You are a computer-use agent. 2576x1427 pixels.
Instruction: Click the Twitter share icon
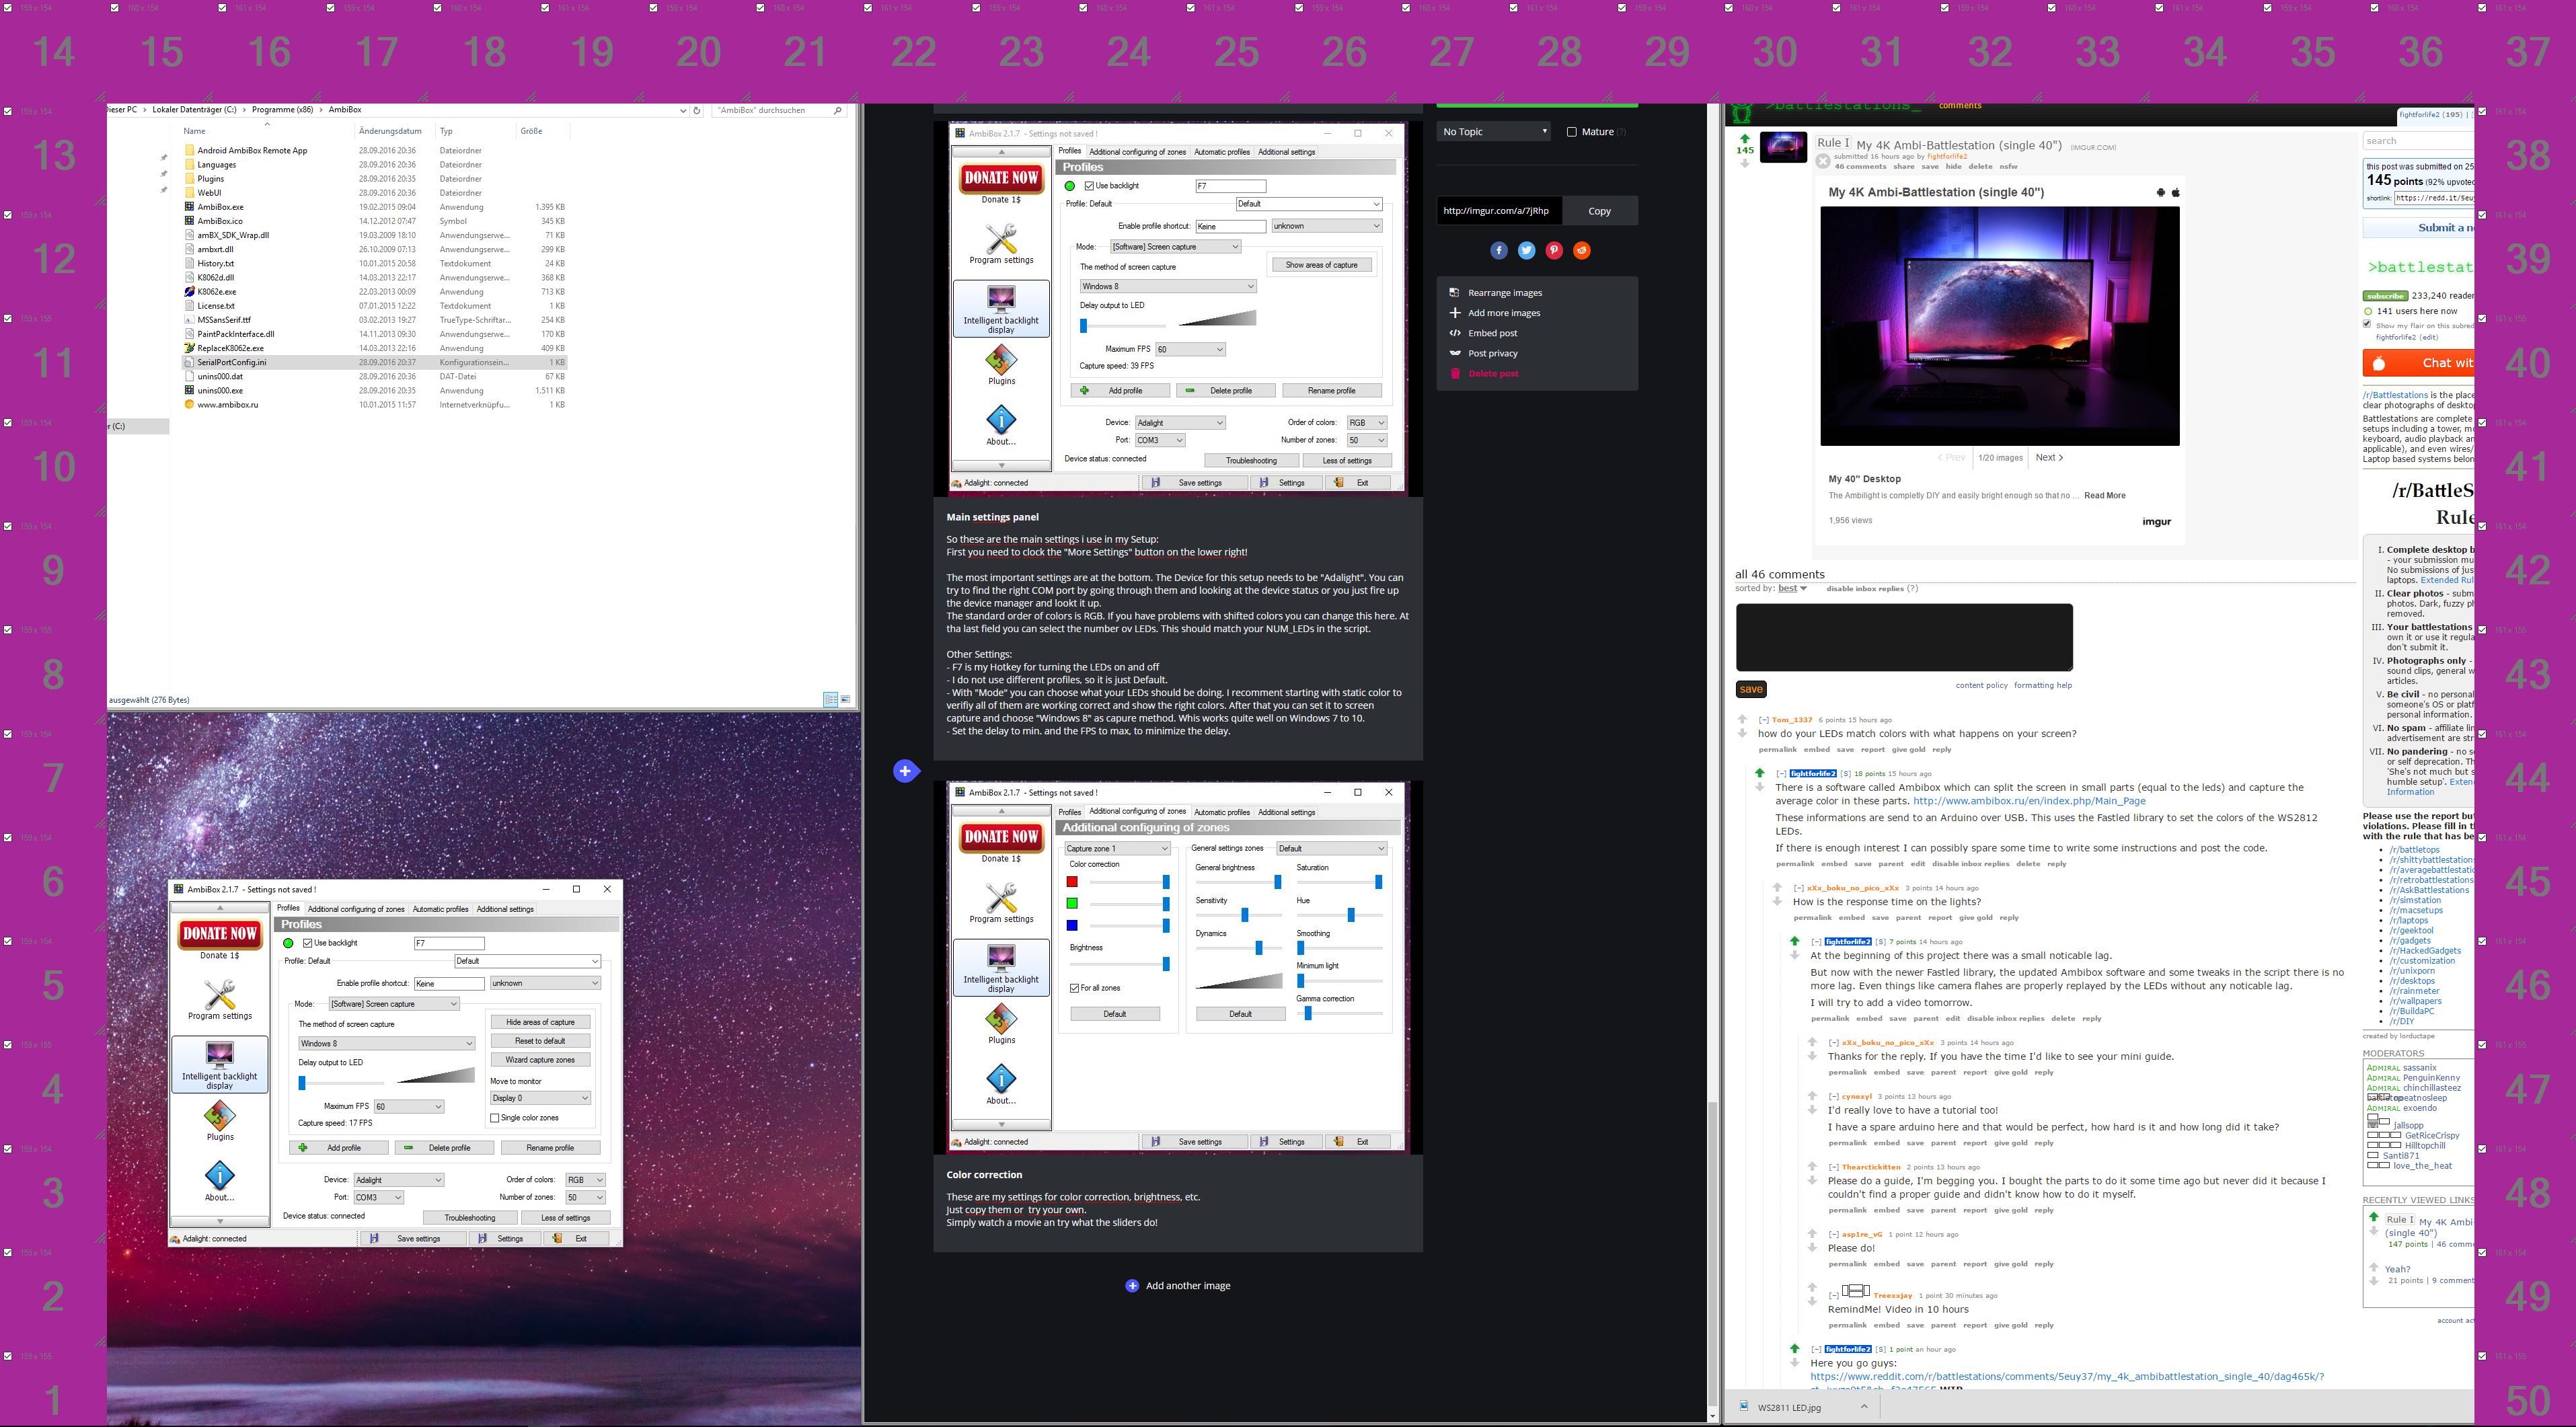(1526, 251)
